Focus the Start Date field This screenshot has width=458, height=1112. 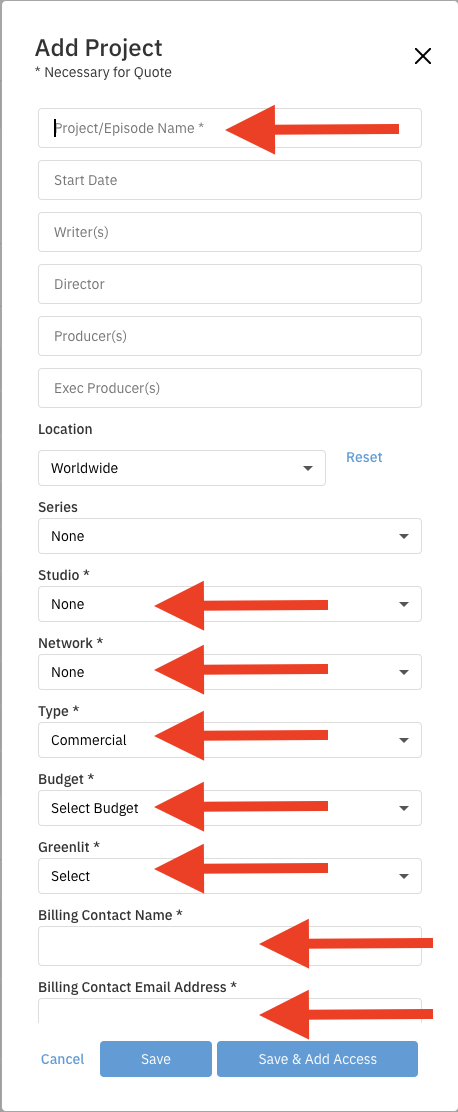pyautogui.click(x=230, y=180)
